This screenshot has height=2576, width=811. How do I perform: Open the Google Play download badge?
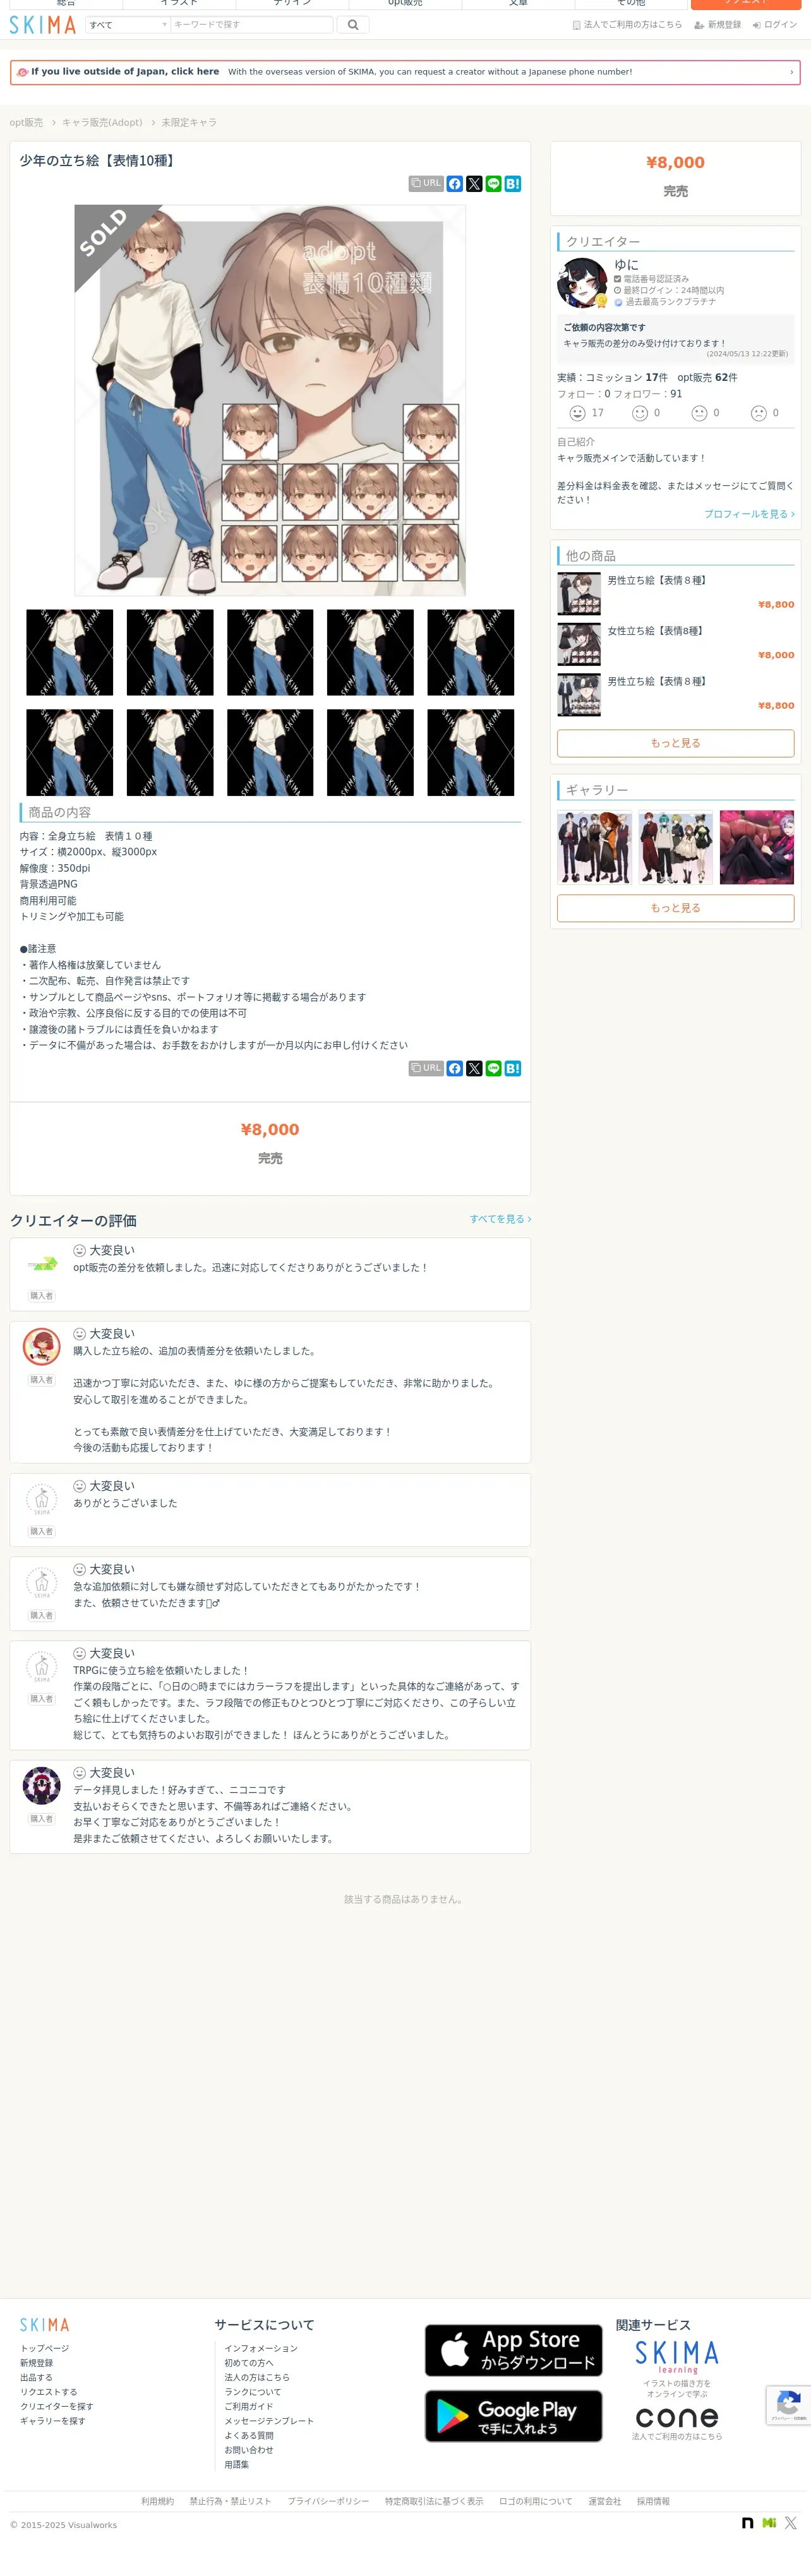pos(513,2415)
